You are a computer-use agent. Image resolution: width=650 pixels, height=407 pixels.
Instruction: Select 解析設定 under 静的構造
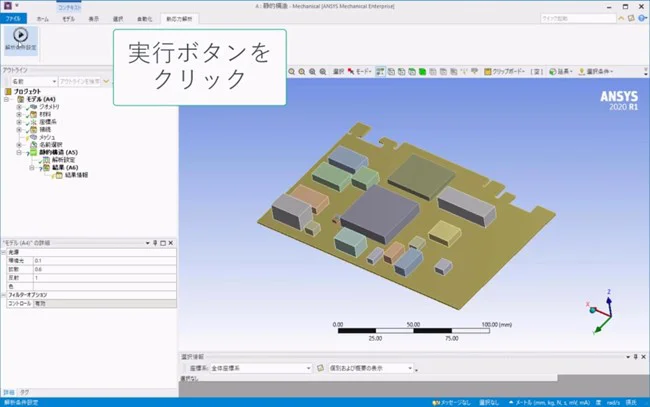pos(63,160)
